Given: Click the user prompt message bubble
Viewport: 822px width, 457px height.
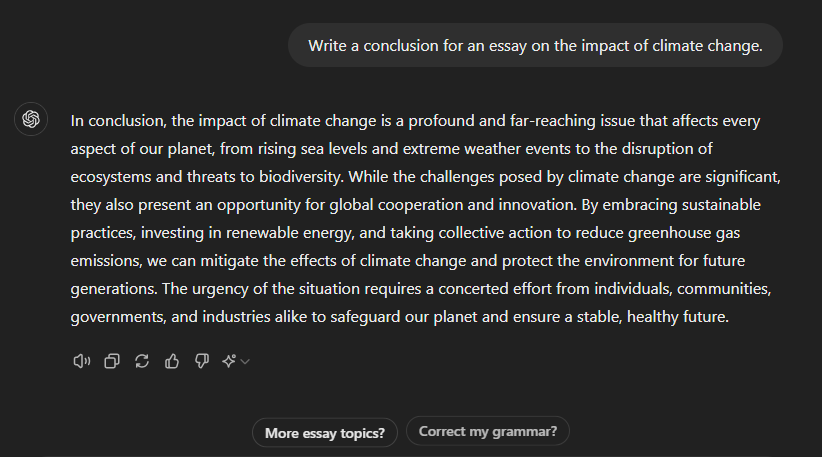Looking at the screenshot, I should pos(535,45).
